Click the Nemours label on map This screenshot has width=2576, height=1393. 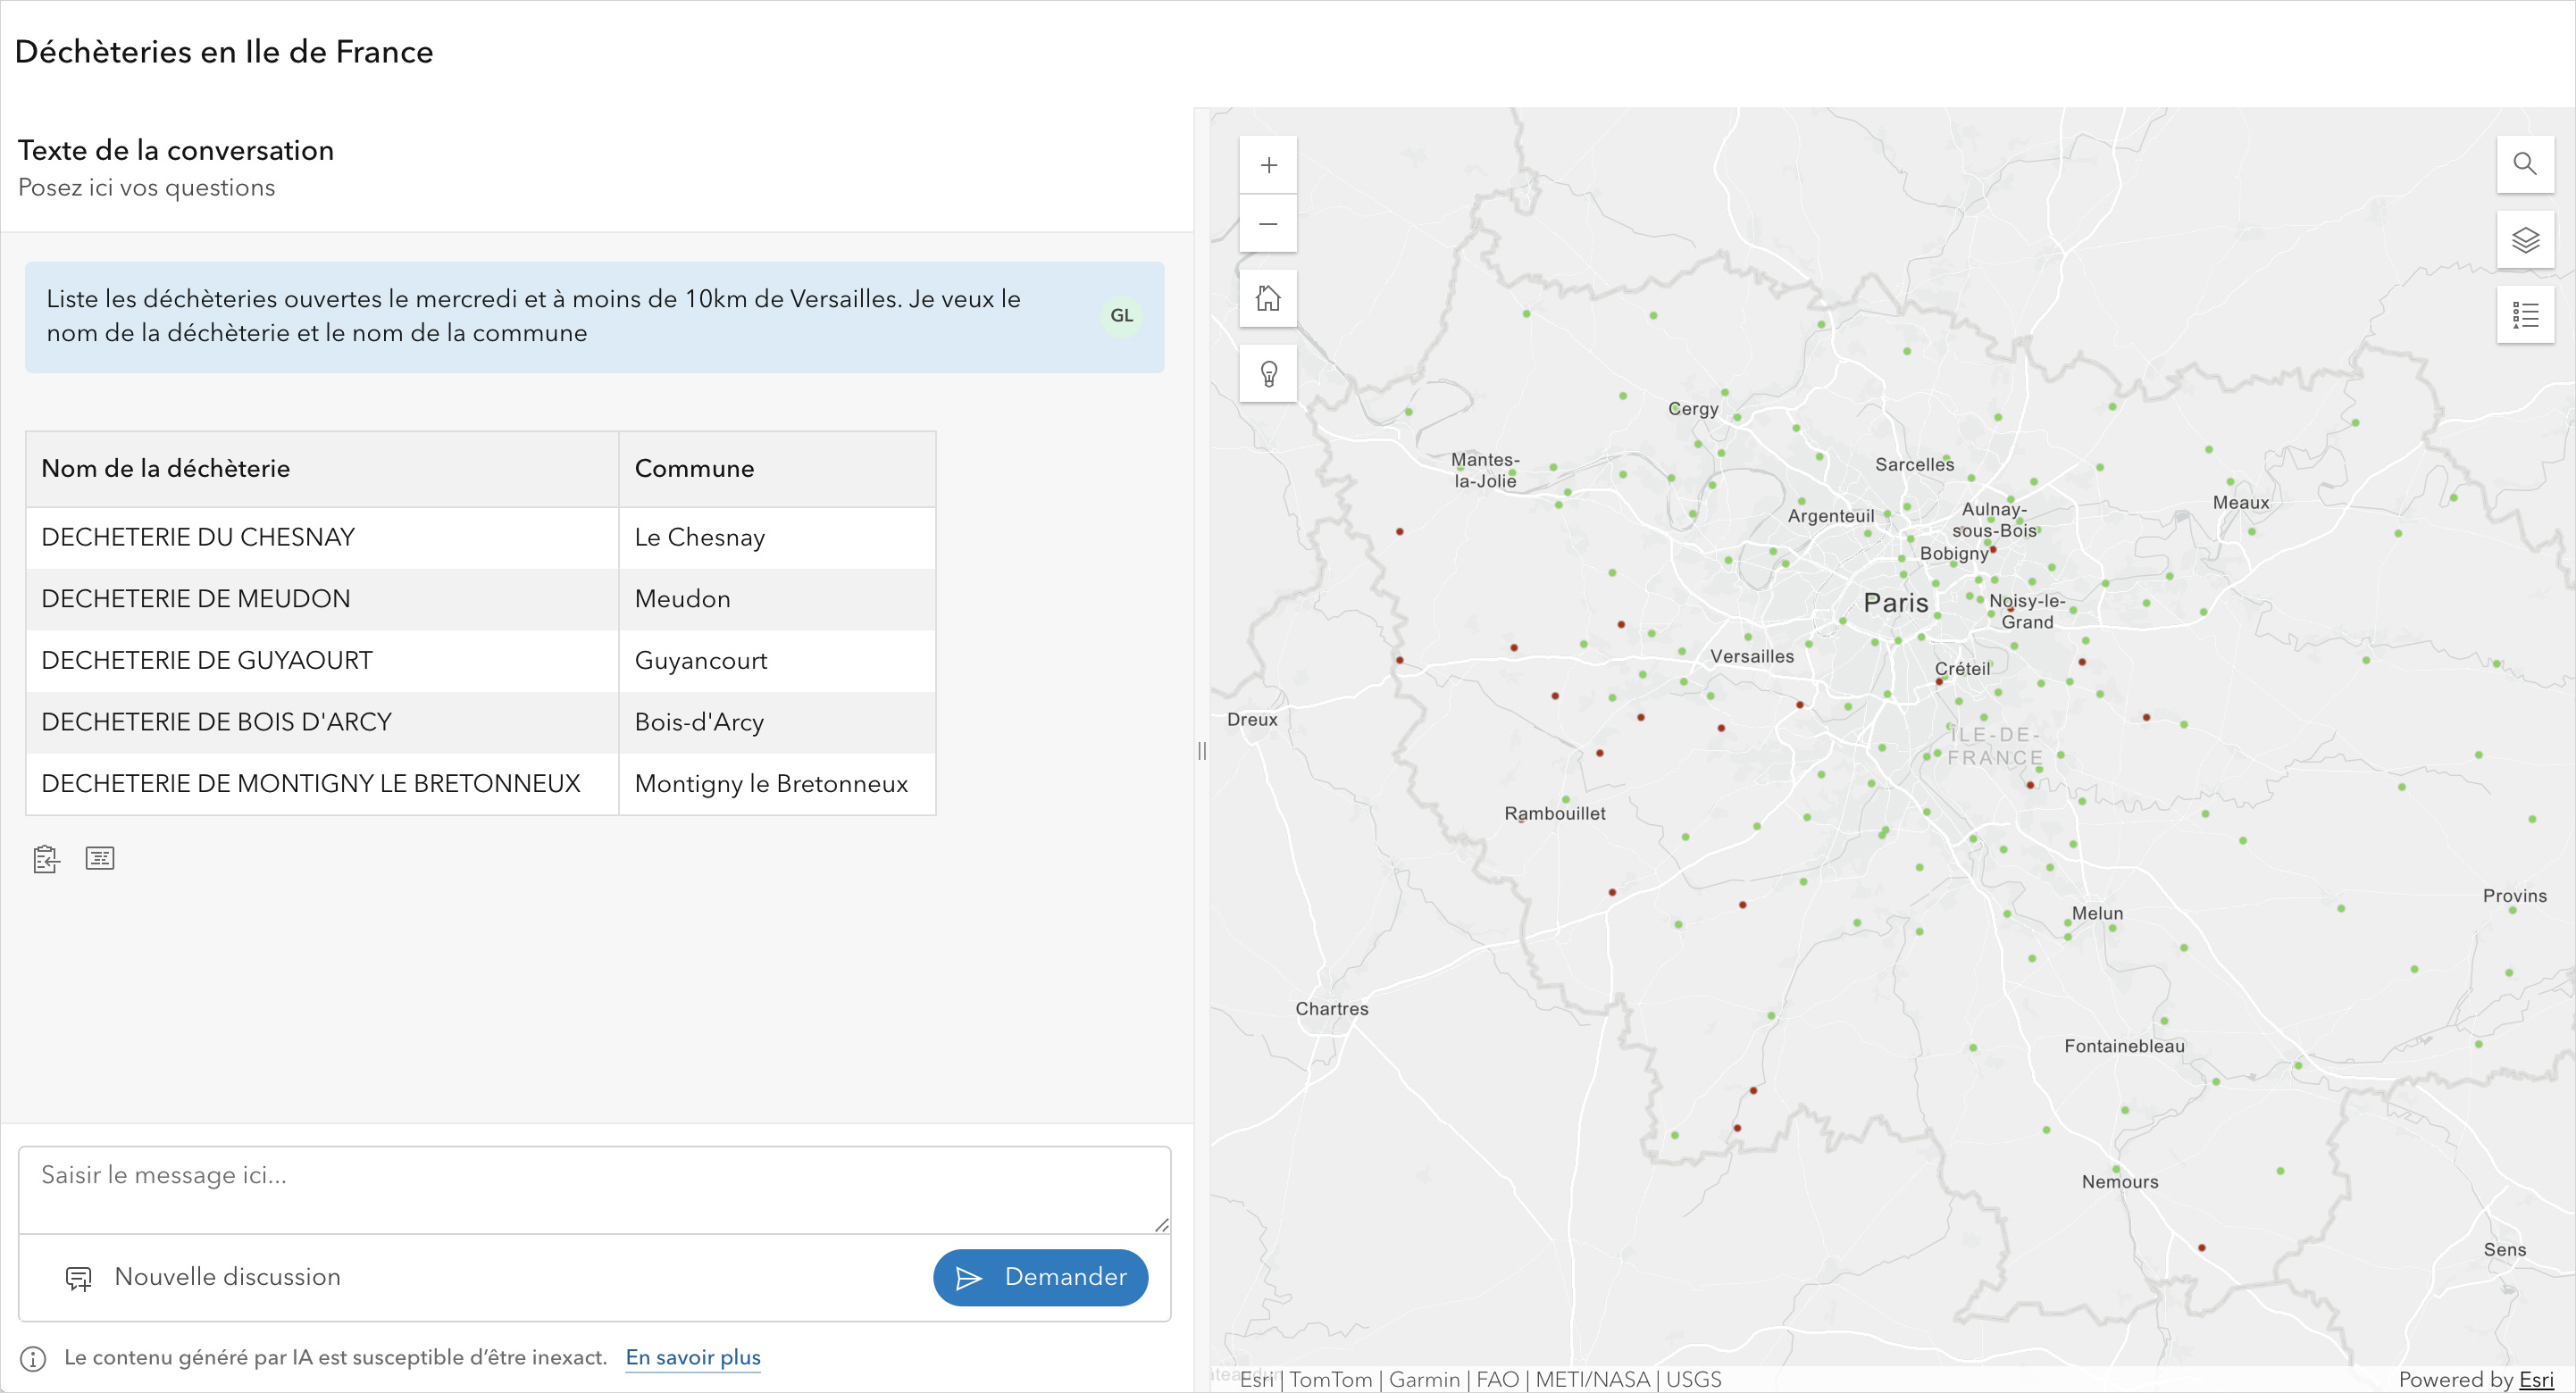(x=2120, y=1183)
